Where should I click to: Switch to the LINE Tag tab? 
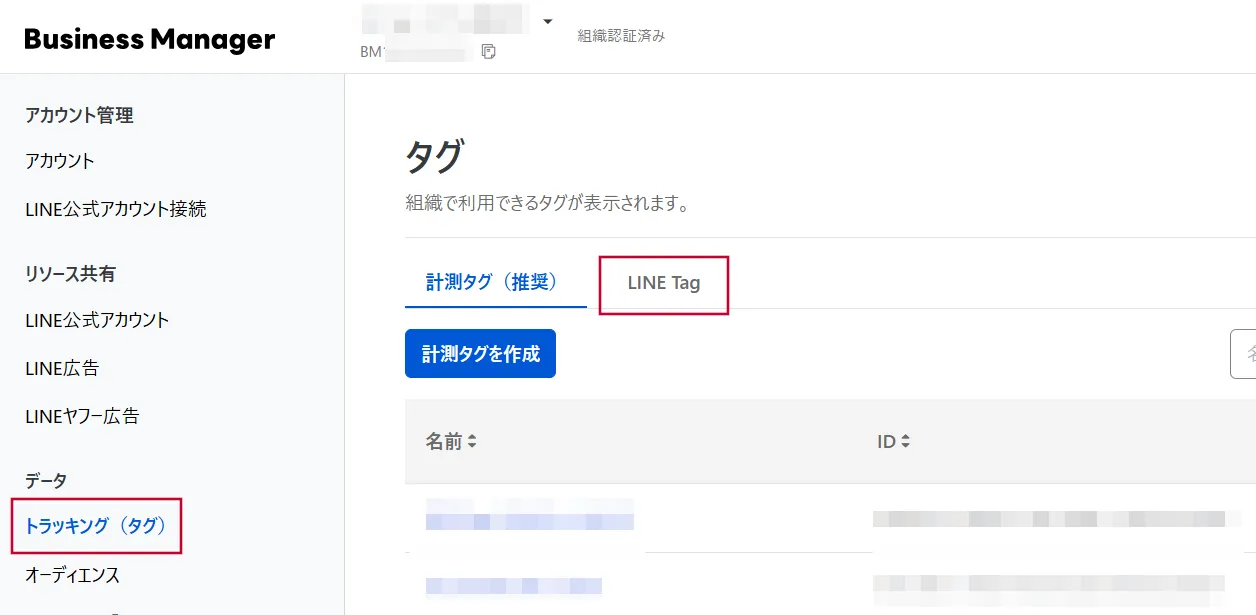coord(663,283)
